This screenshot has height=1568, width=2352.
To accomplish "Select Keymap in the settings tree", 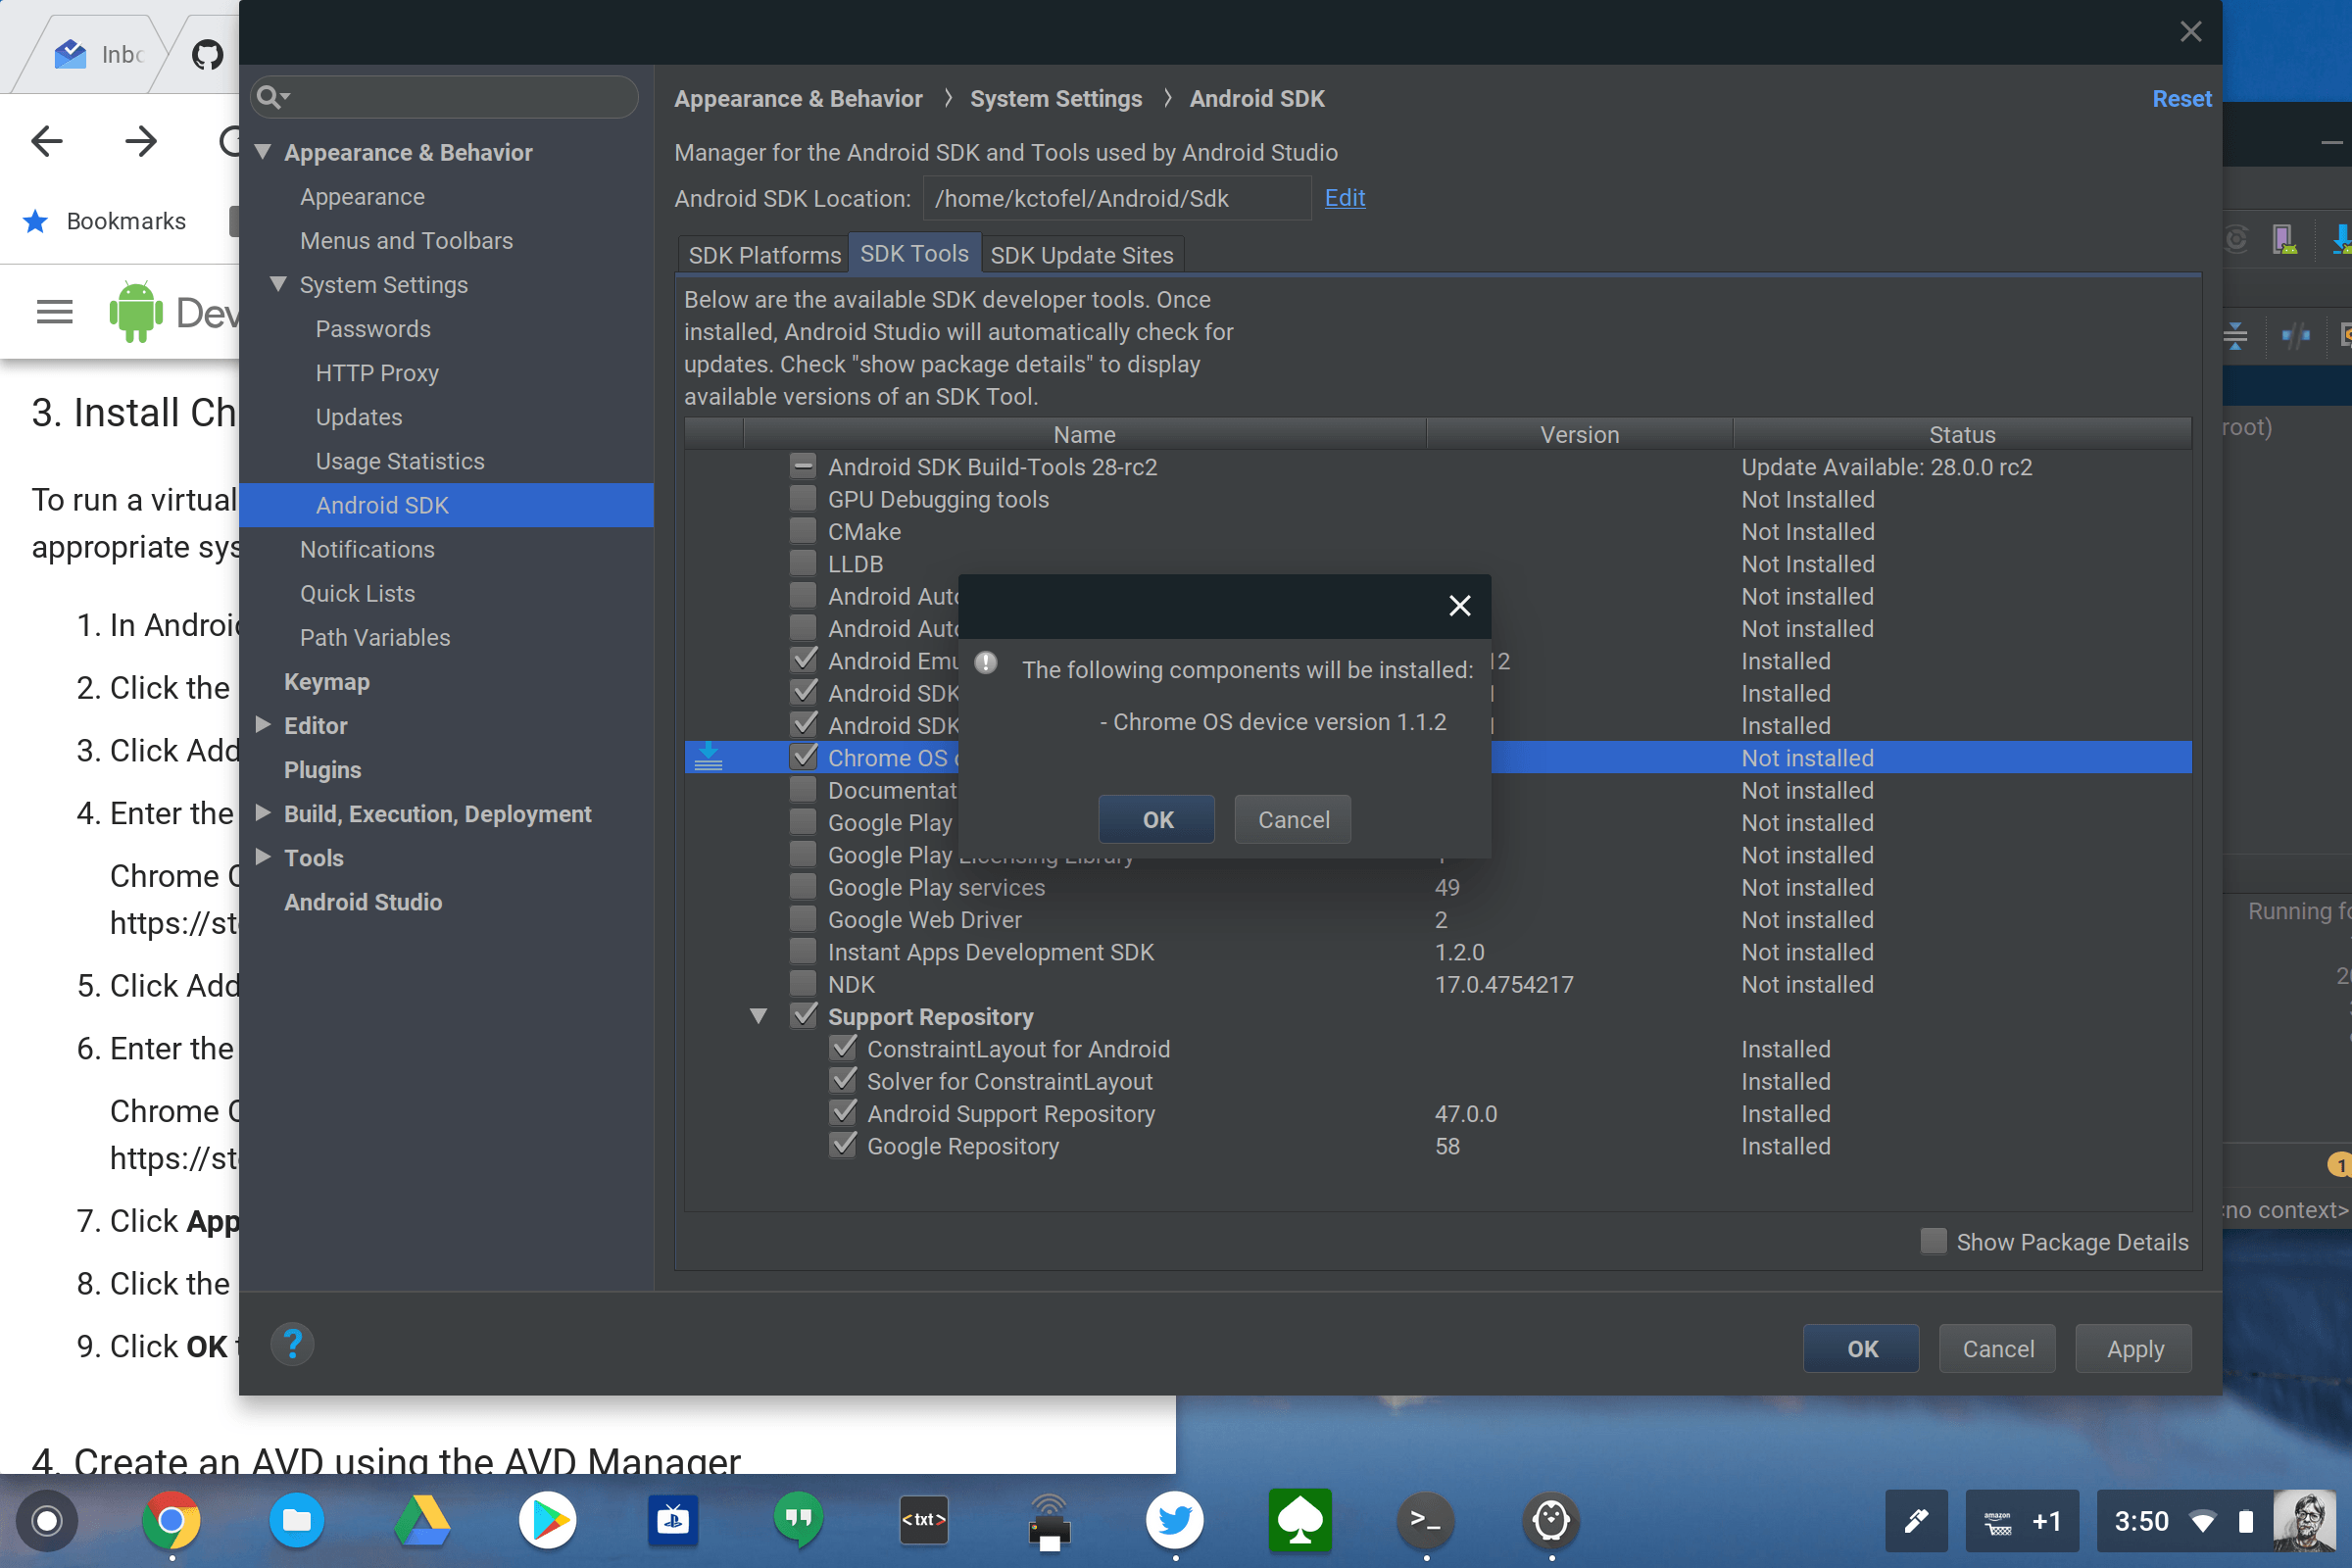I will (x=326, y=681).
